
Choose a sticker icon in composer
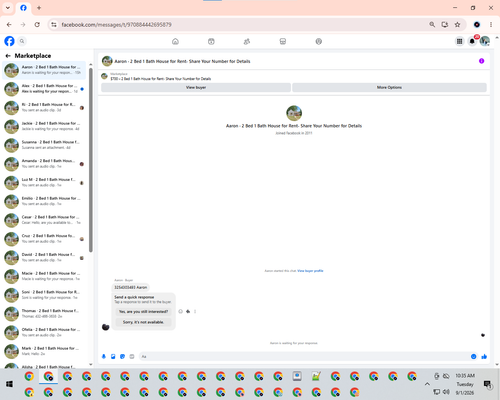tap(122, 356)
